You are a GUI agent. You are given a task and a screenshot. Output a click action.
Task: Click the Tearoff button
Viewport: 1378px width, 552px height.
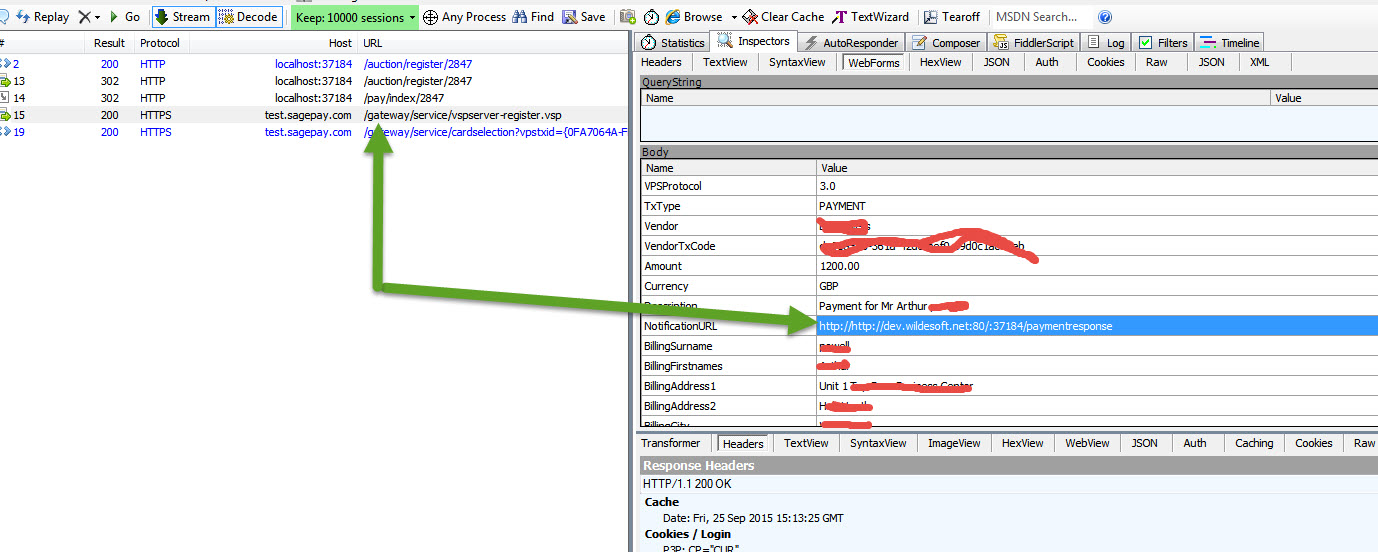click(951, 17)
